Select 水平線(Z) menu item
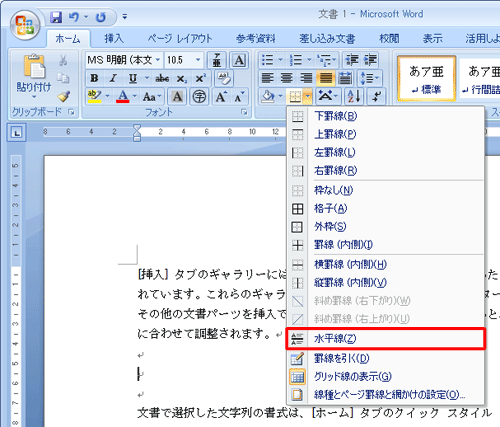 pyautogui.click(x=385, y=339)
